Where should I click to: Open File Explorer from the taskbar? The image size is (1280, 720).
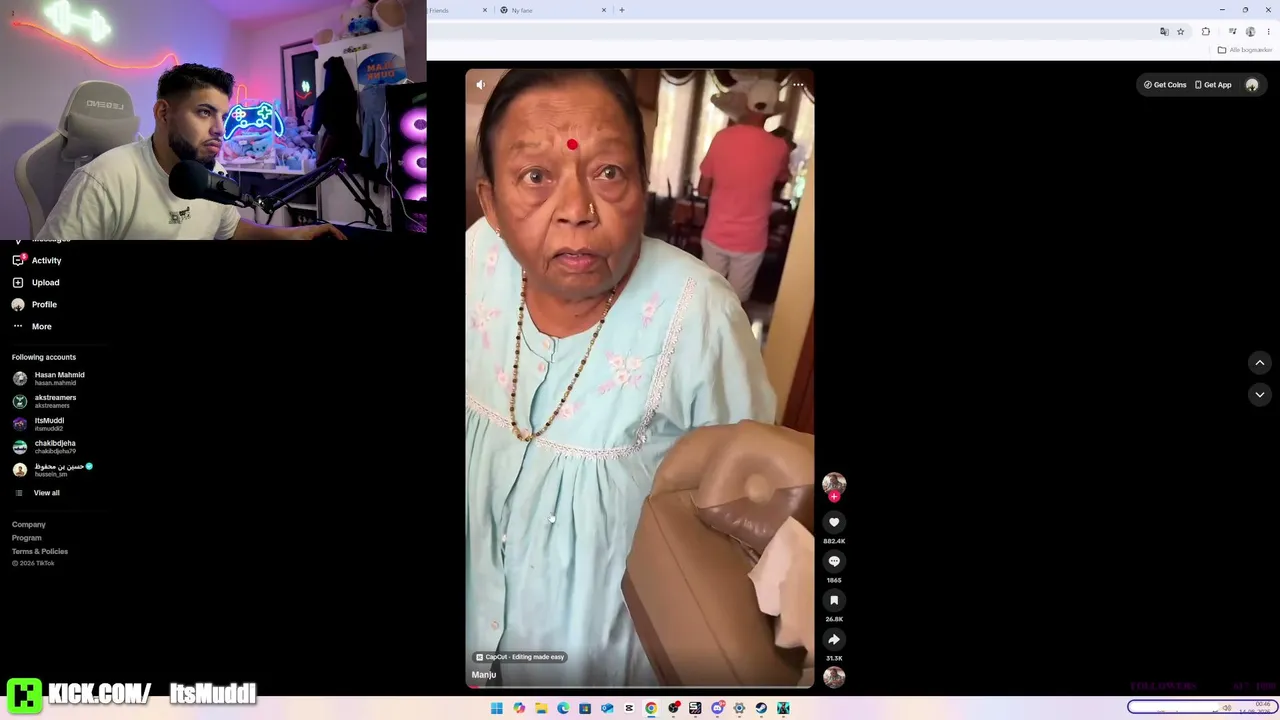click(541, 708)
